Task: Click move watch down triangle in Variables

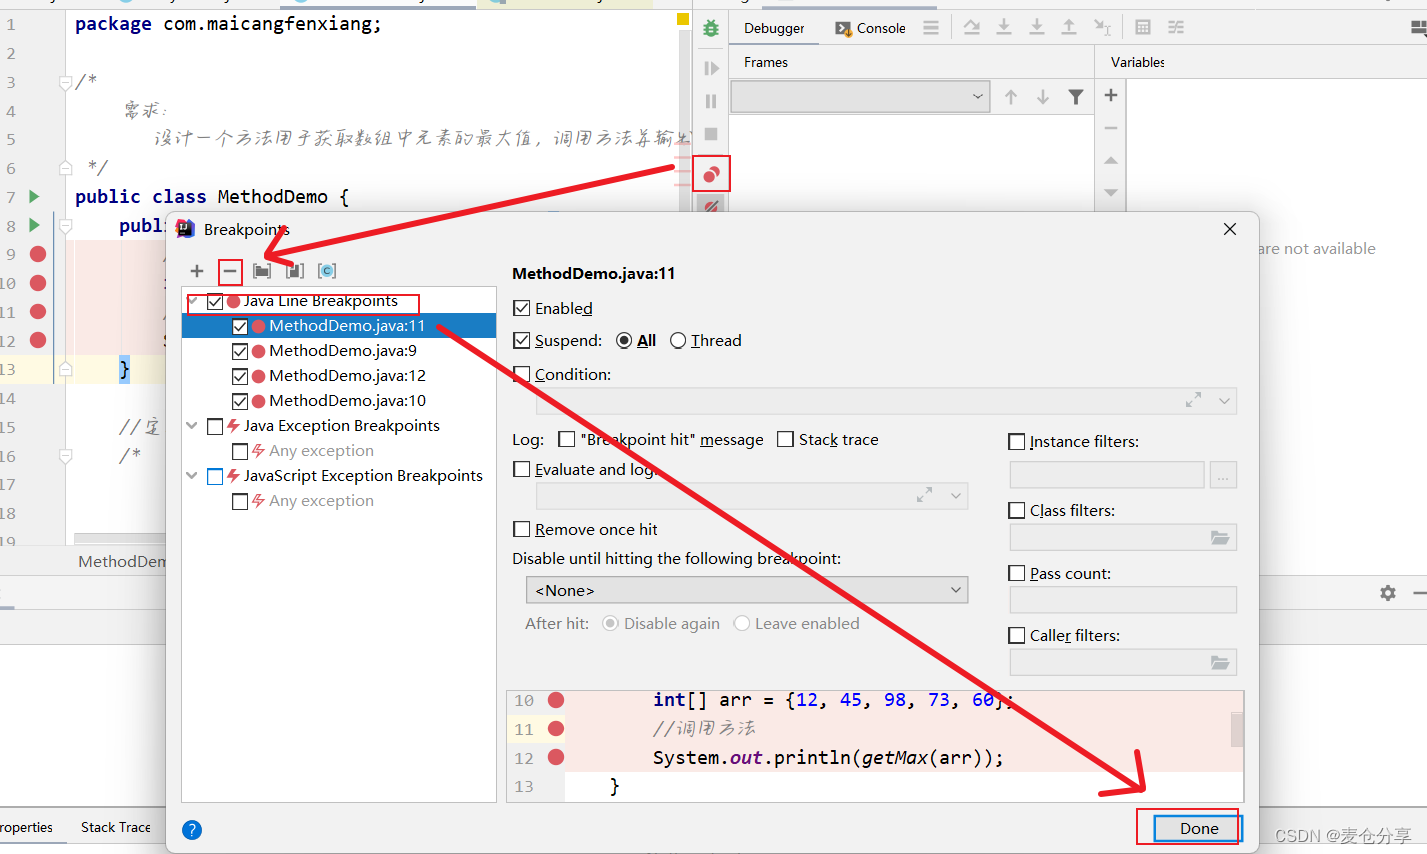Action: pyautogui.click(x=1111, y=192)
